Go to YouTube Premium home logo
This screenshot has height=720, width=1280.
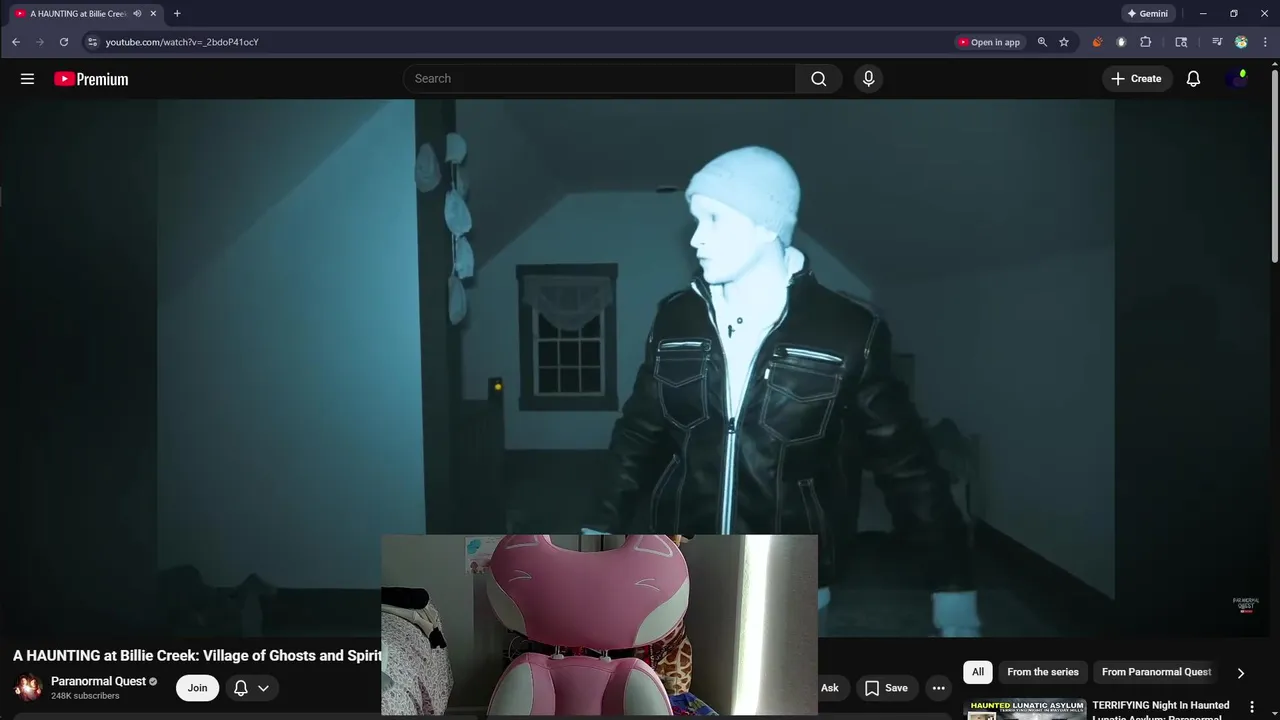pos(91,79)
